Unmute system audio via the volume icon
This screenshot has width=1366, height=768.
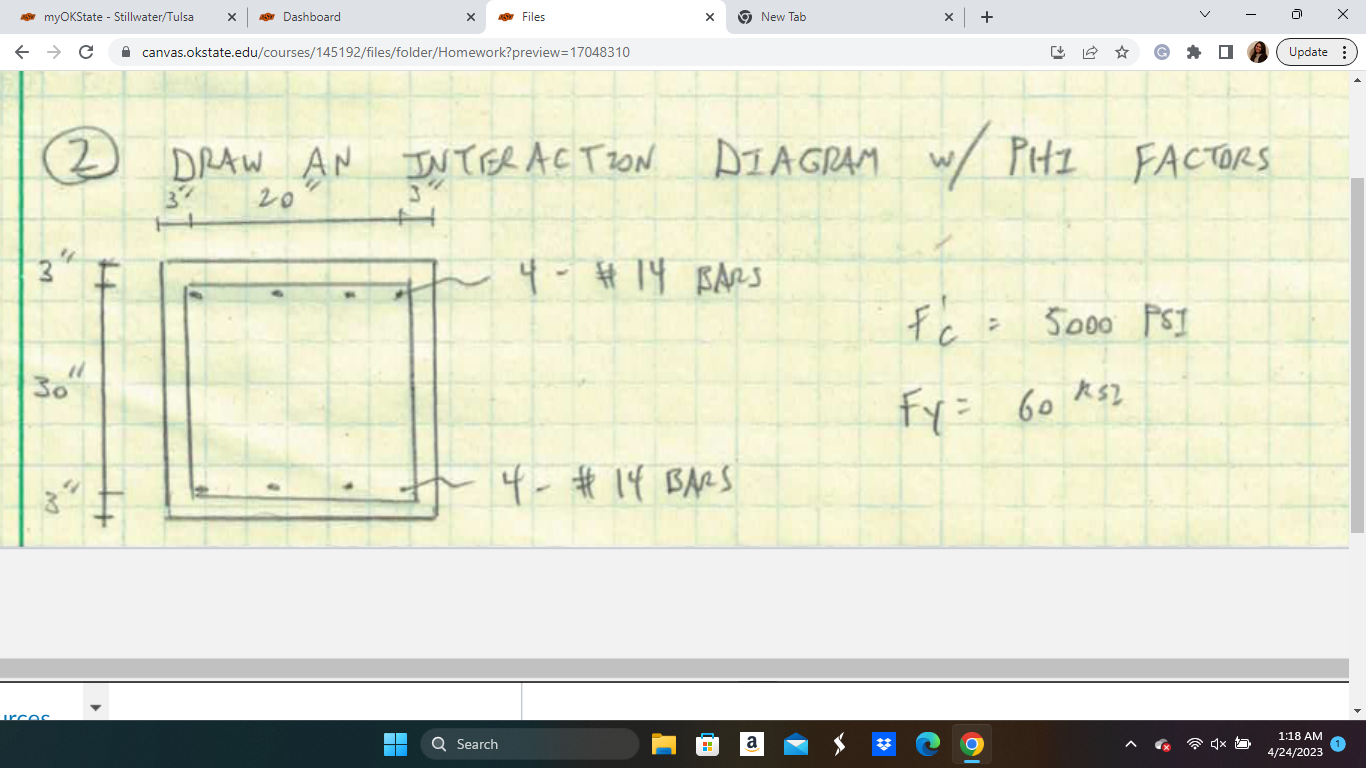click(x=1218, y=744)
